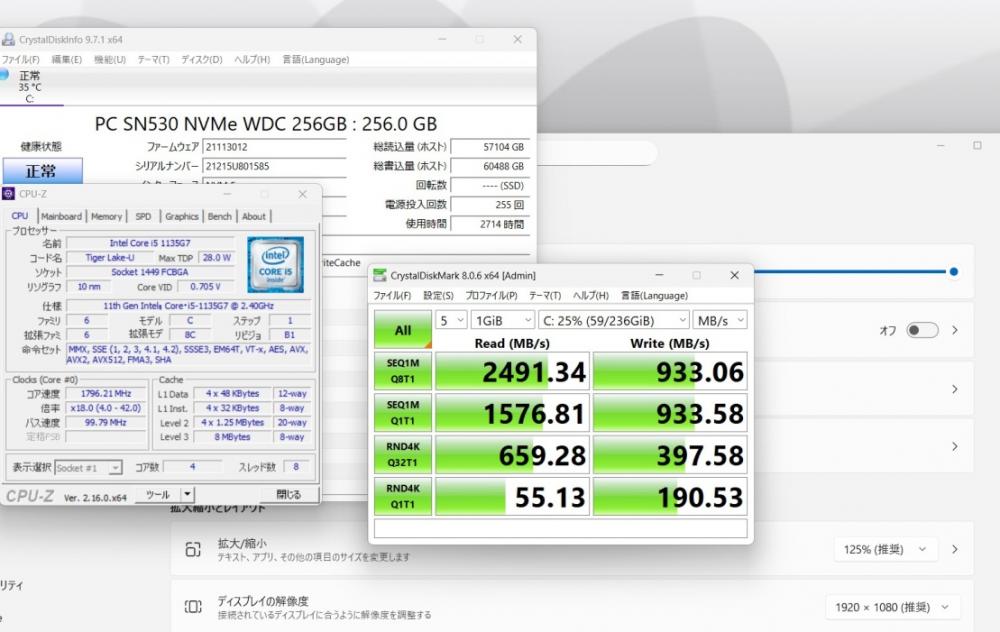The width and height of the screenshot is (1000, 632).
Task: Click the 2491.34 read result cell
Action: [512, 371]
